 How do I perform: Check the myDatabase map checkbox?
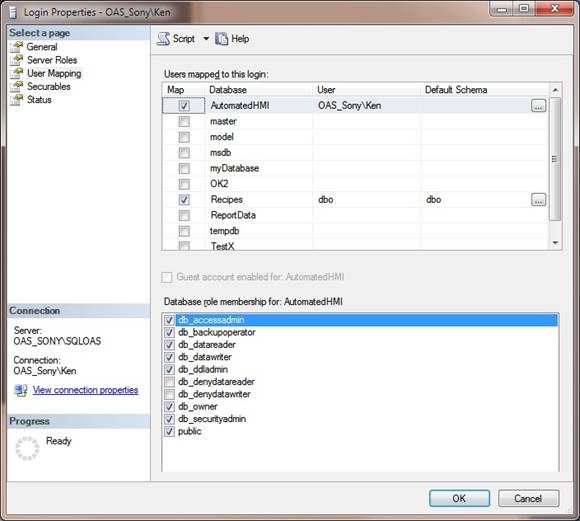pyautogui.click(x=184, y=168)
